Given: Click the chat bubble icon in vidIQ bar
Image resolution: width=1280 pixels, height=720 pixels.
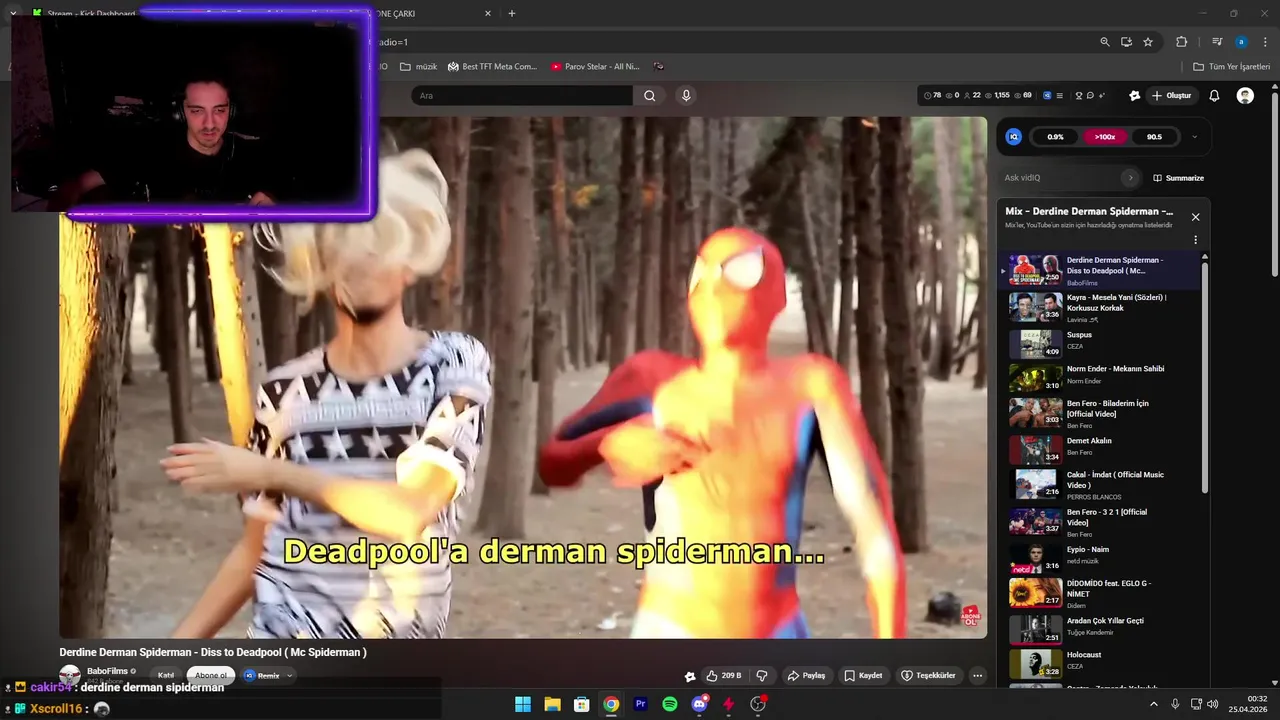Looking at the screenshot, I should pos(1090,96).
